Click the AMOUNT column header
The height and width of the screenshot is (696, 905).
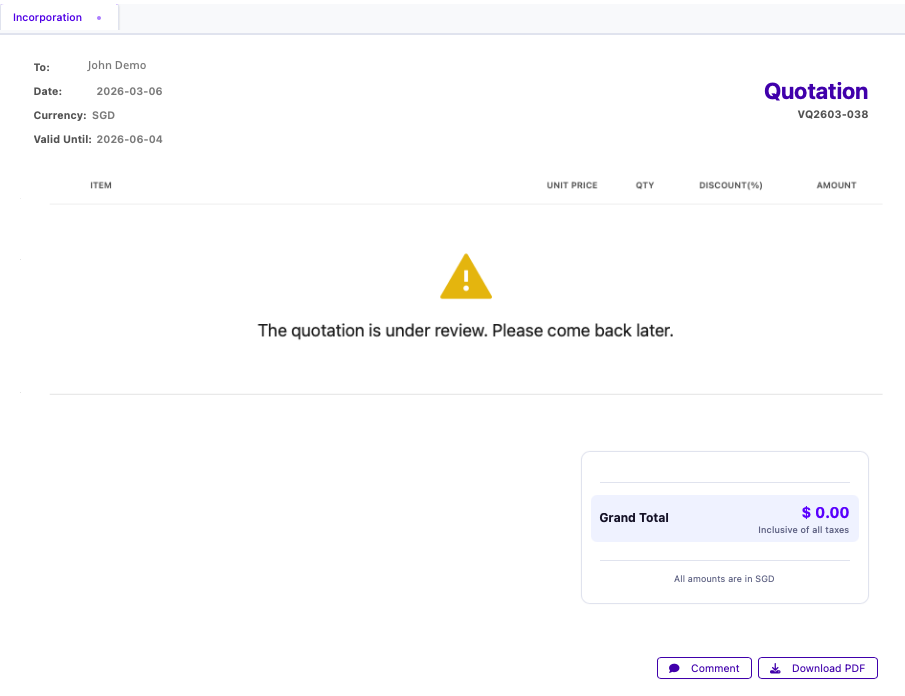[836, 185]
